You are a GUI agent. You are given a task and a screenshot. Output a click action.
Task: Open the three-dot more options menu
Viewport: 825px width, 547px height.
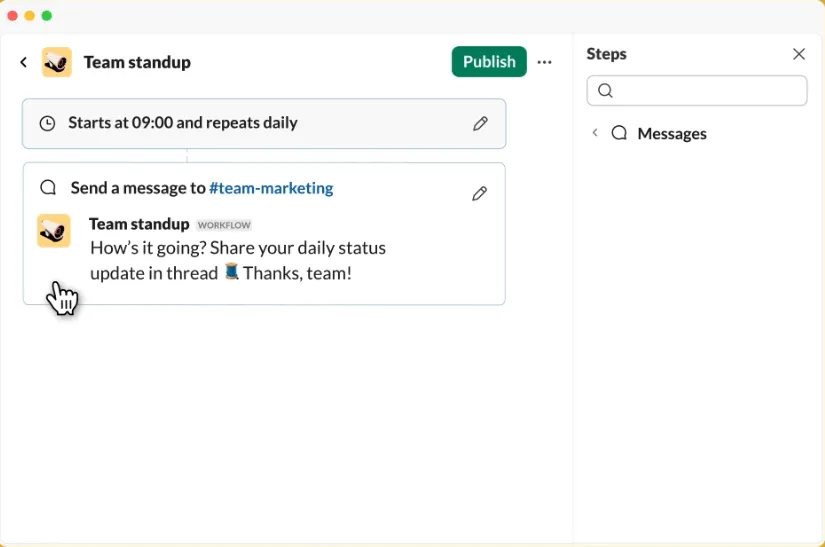545,62
